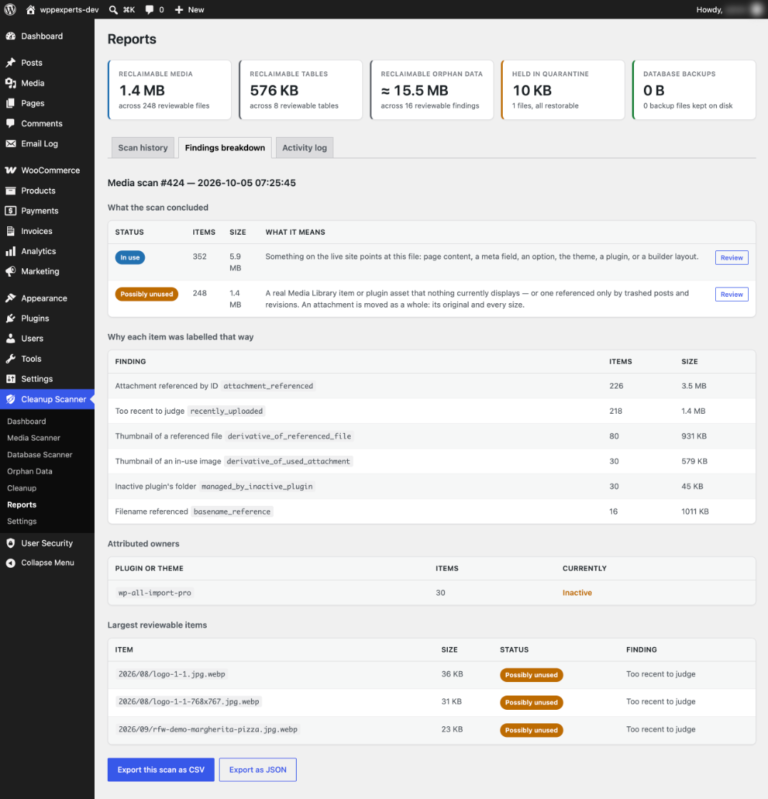The image size is (768, 799).
Task: Click the Media icon in sidebar
Action: coord(11,83)
